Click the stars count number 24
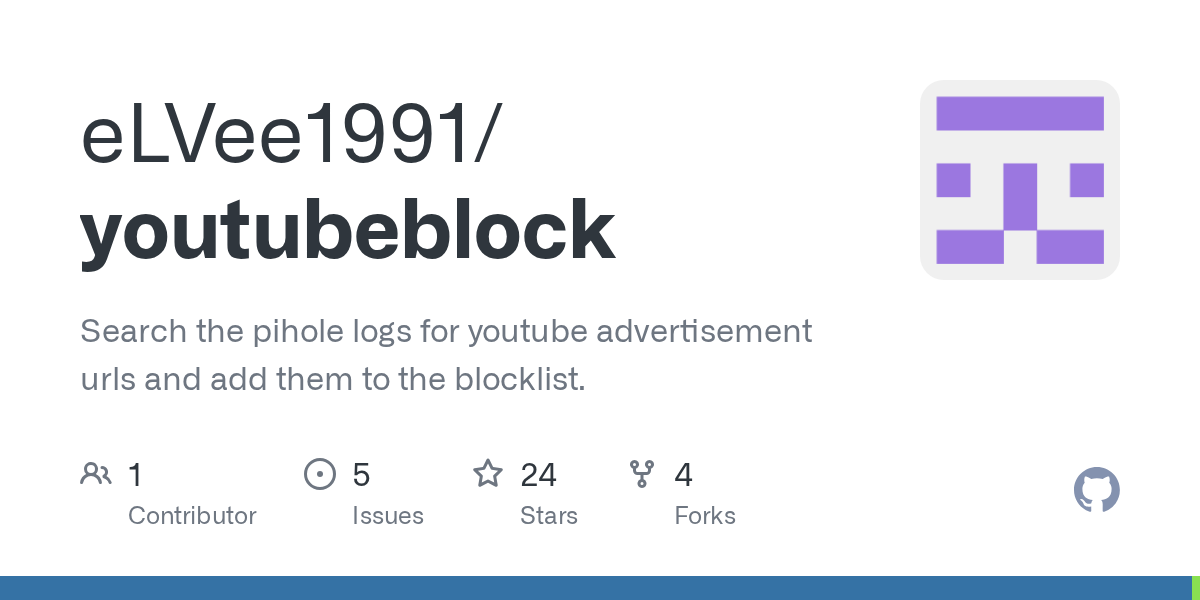Screen dimensions: 1200x600 pos(538,474)
